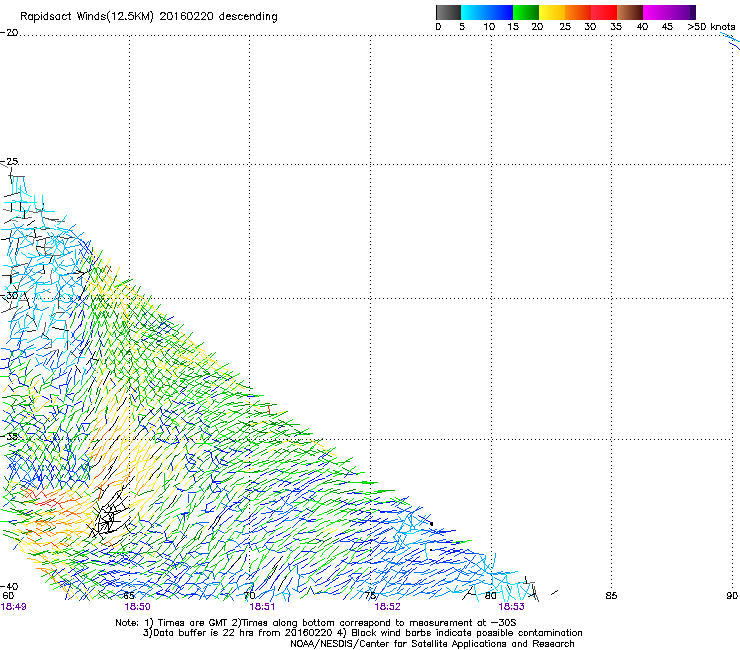Click the '-40' latitude axis label
Viewport: 740px width, 650px height.
point(9,586)
